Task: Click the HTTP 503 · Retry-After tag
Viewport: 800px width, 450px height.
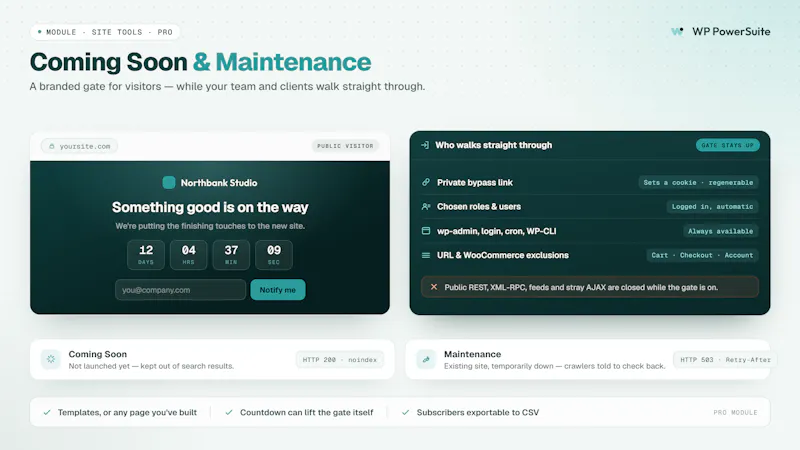Action: tap(725, 360)
